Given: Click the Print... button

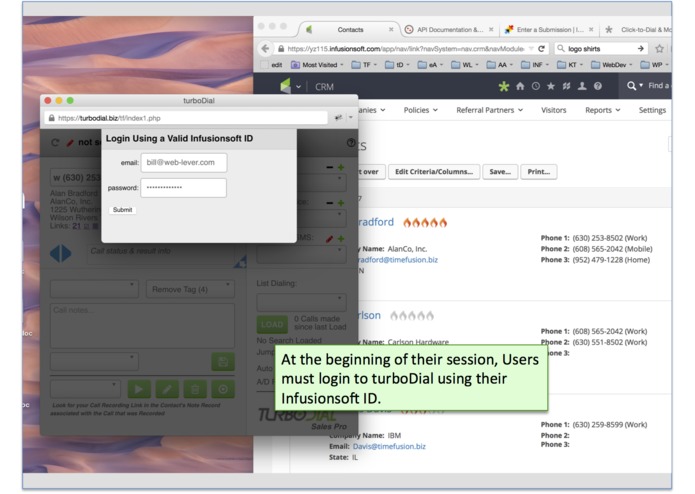Looking at the screenshot, I should point(539,172).
